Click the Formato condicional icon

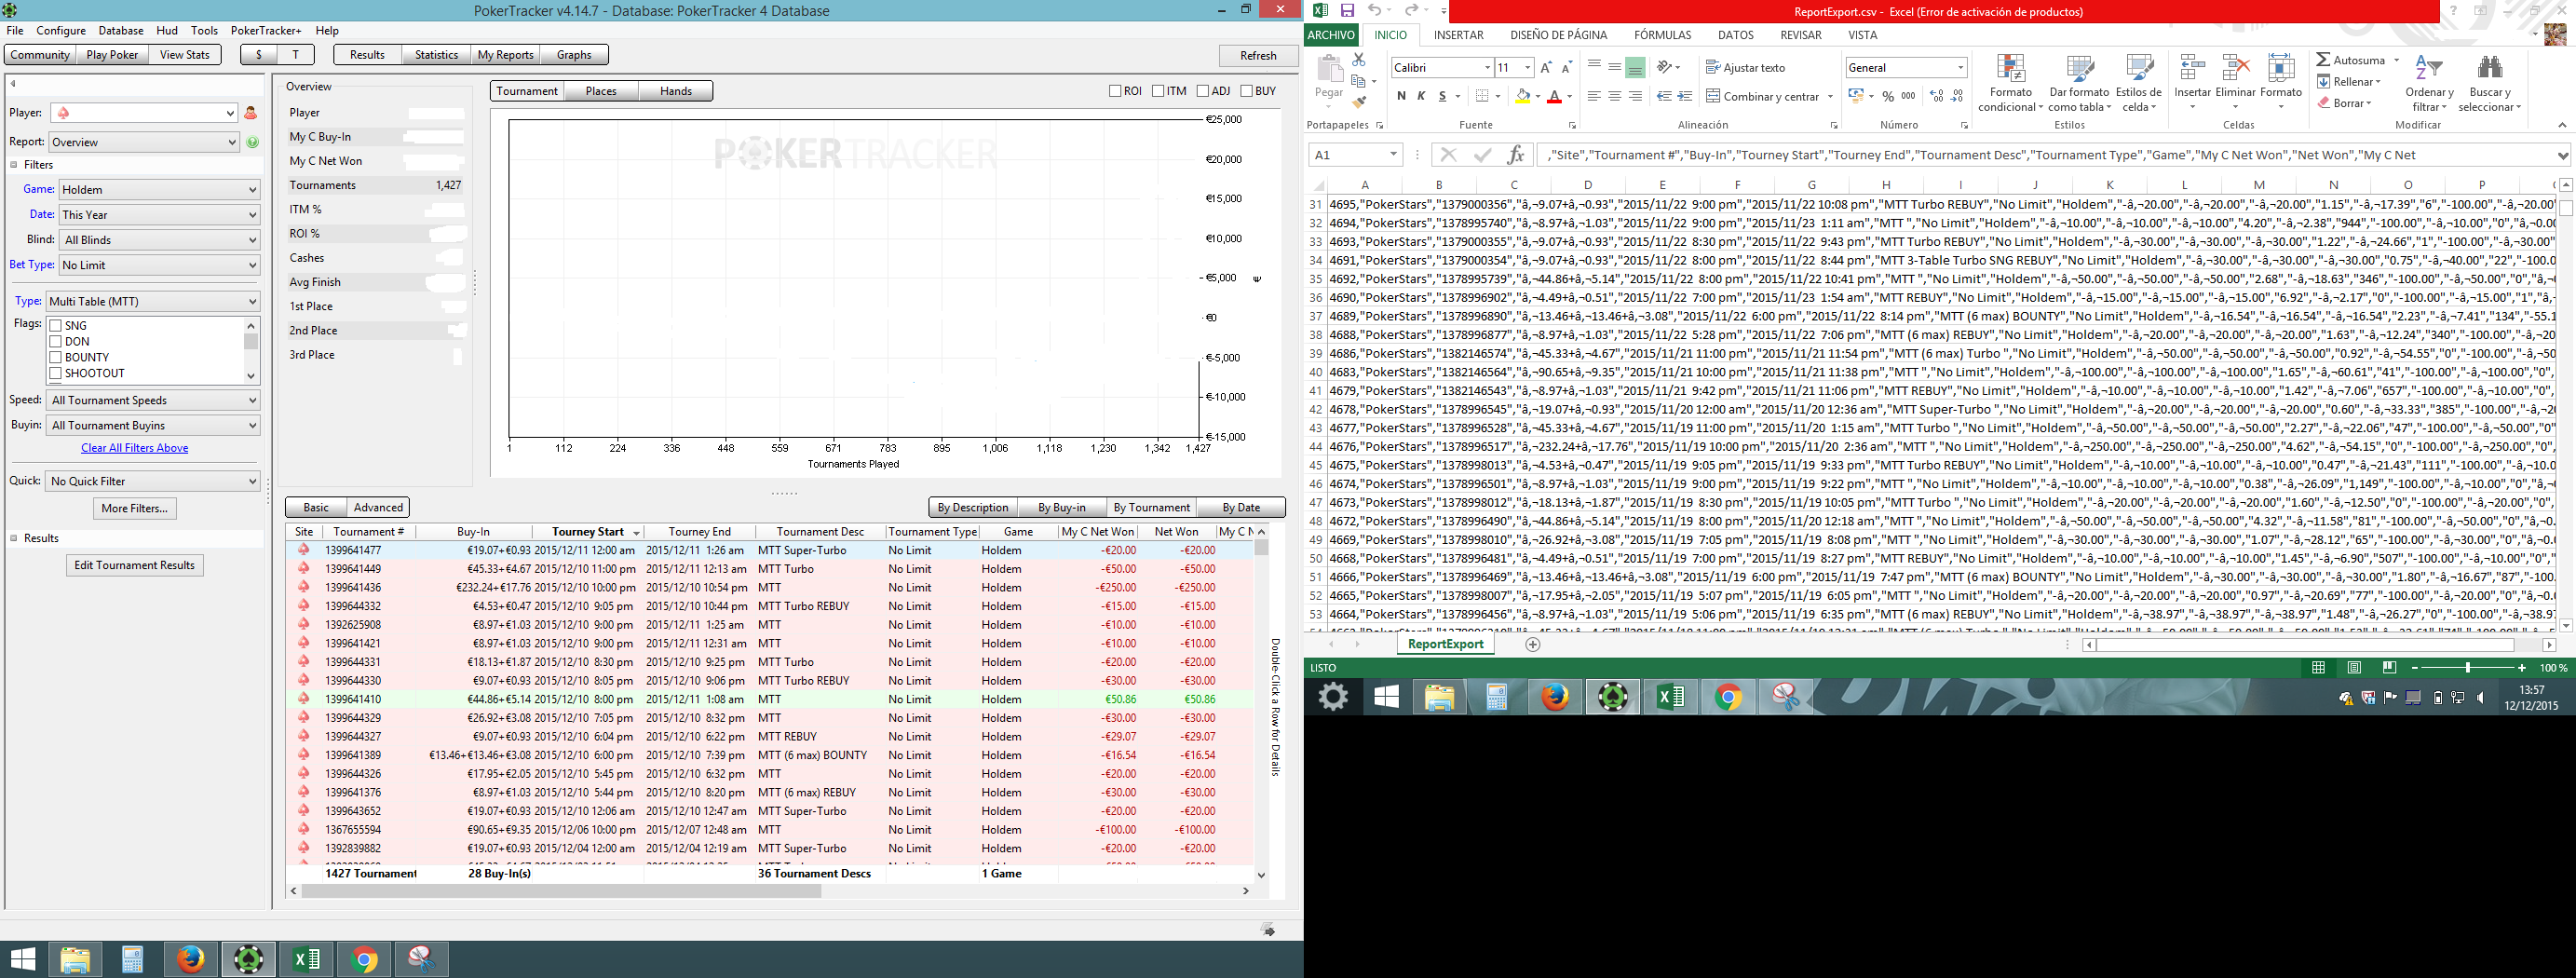[x=2010, y=70]
